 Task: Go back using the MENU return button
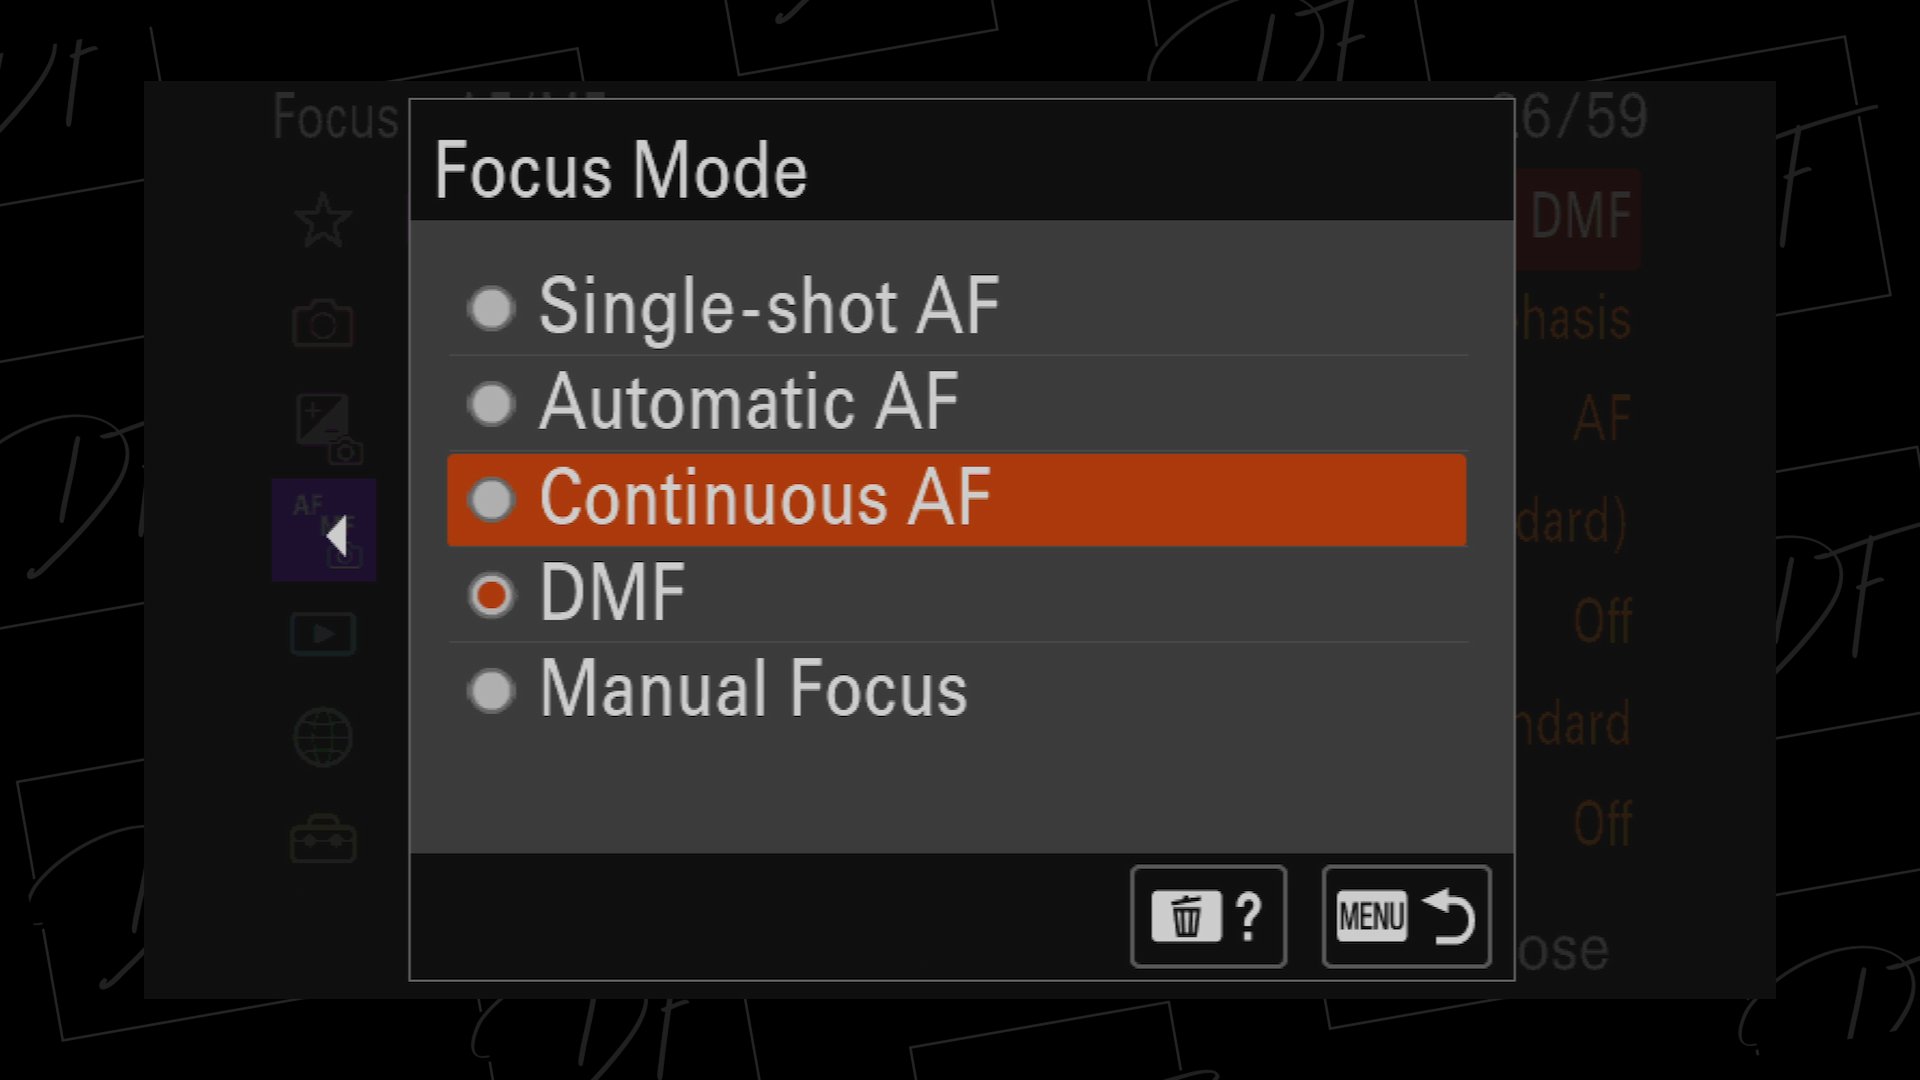coord(1406,916)
